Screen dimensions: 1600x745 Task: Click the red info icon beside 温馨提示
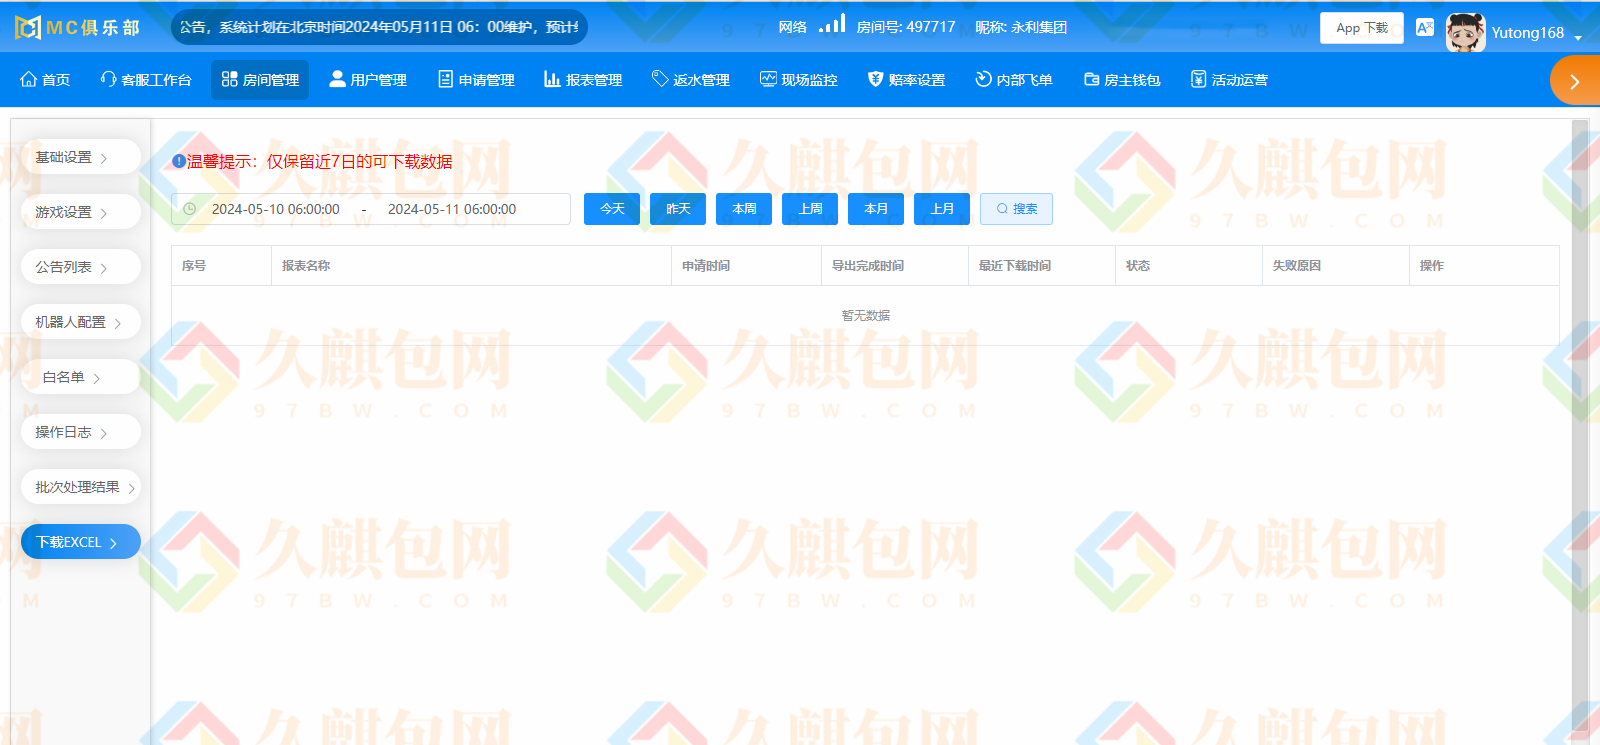pos(179,161)
